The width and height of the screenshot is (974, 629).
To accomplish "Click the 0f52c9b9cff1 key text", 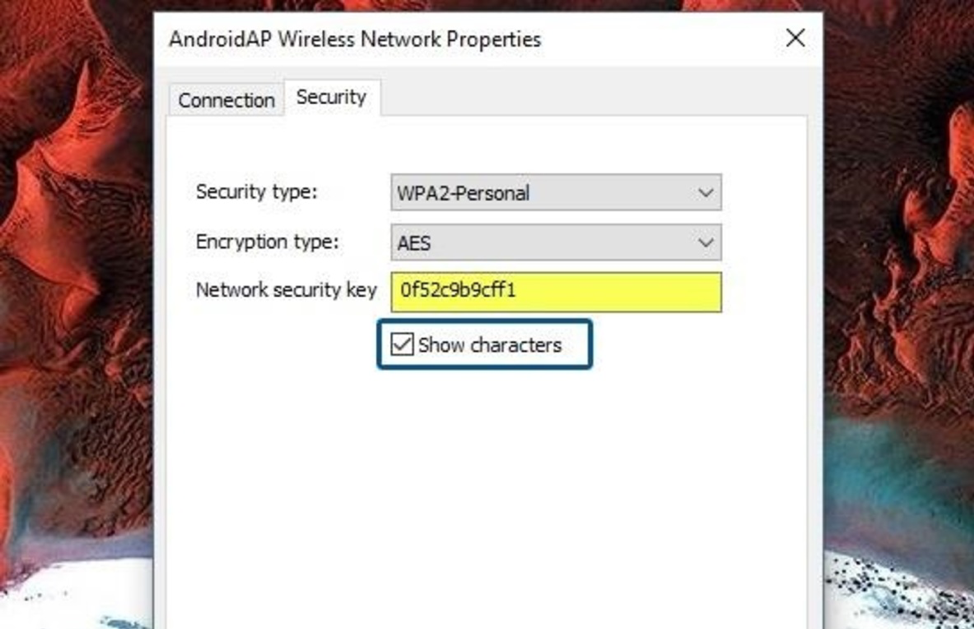I will 458,290.
